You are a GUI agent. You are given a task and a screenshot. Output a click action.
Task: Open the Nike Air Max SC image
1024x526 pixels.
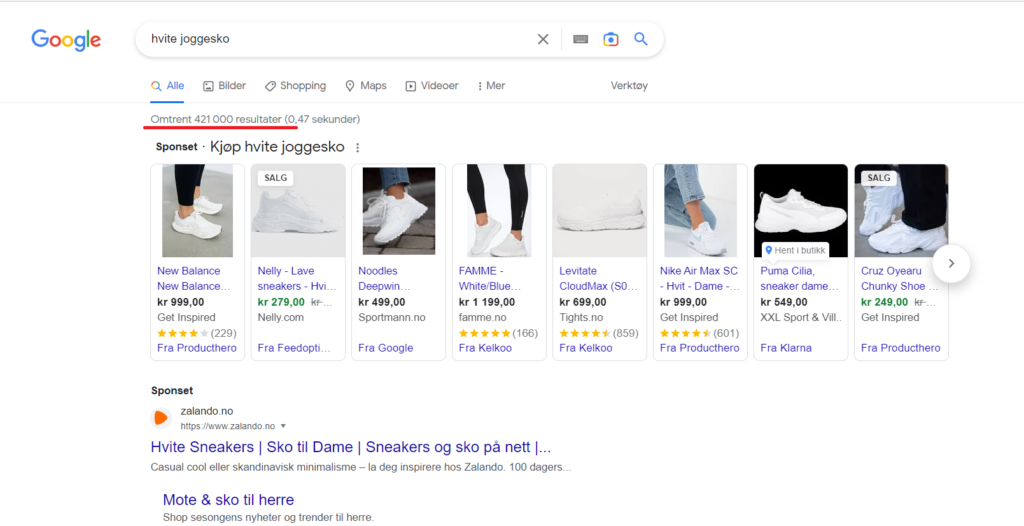click(700, 210)
